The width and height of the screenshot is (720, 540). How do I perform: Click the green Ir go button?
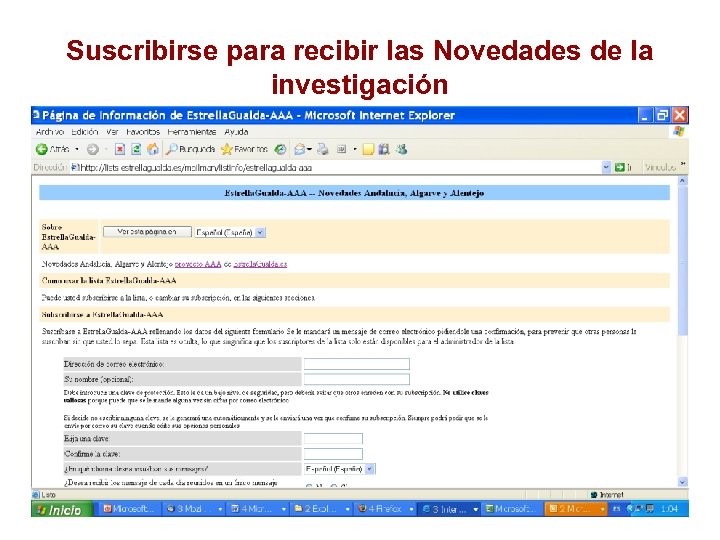(x=623, y=168)
